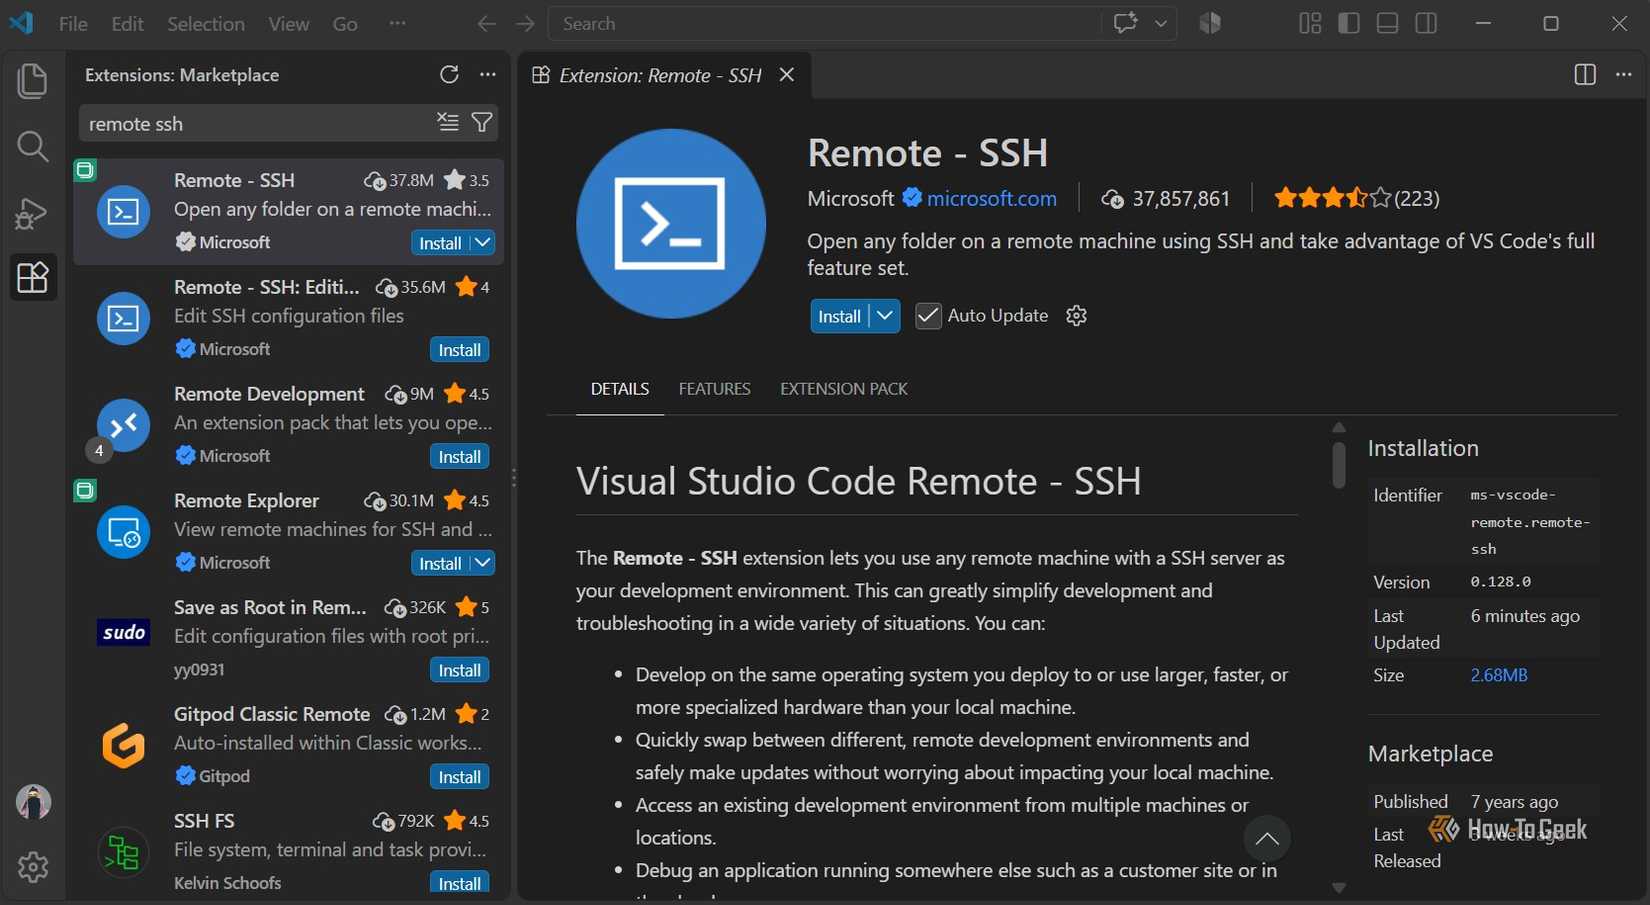The image size is (1650, 905).
Task: Open the Accounts avatar menu
Action: 33,802
